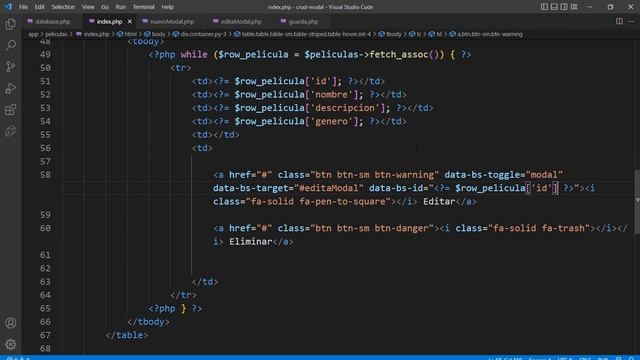The height and width of the screenshot is (360, 640).
Task: Open the Terminal menu
Action: [143, 7]
